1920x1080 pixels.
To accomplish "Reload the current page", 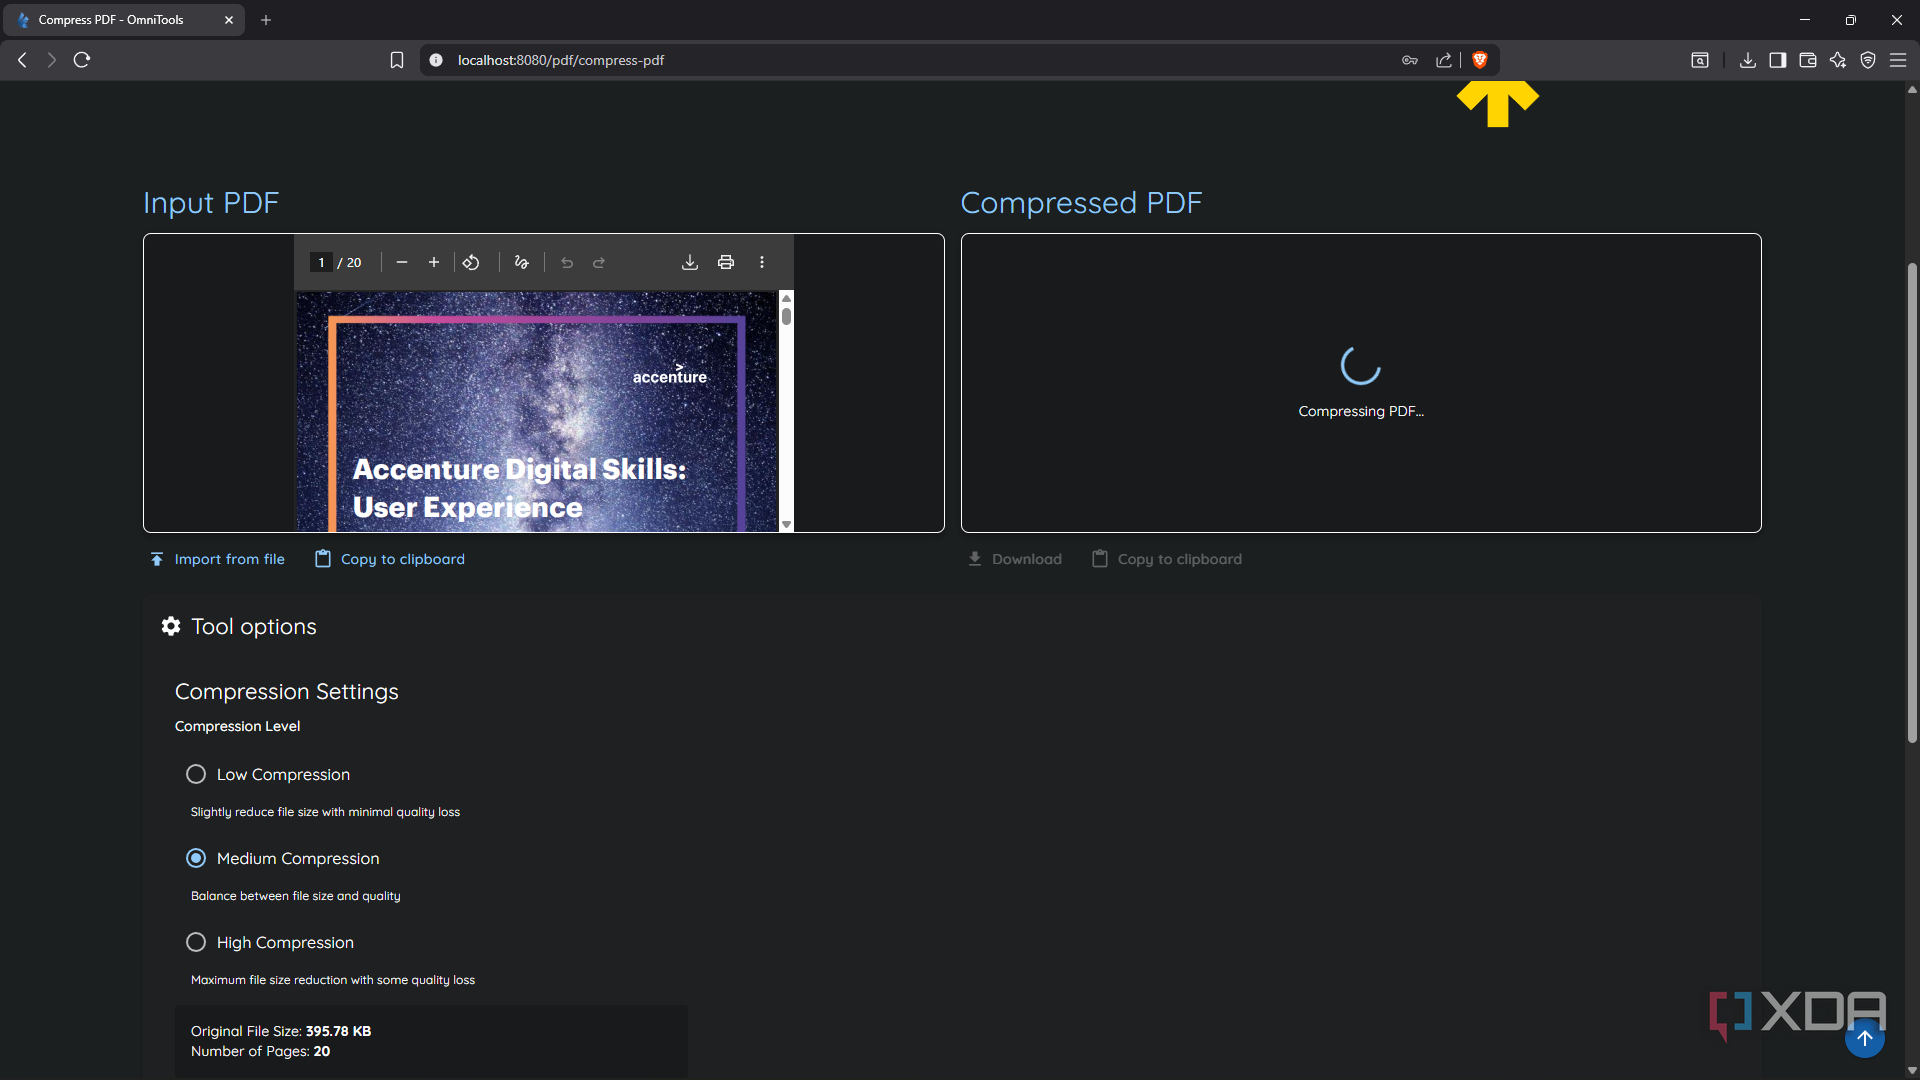I will click(82, 60).
